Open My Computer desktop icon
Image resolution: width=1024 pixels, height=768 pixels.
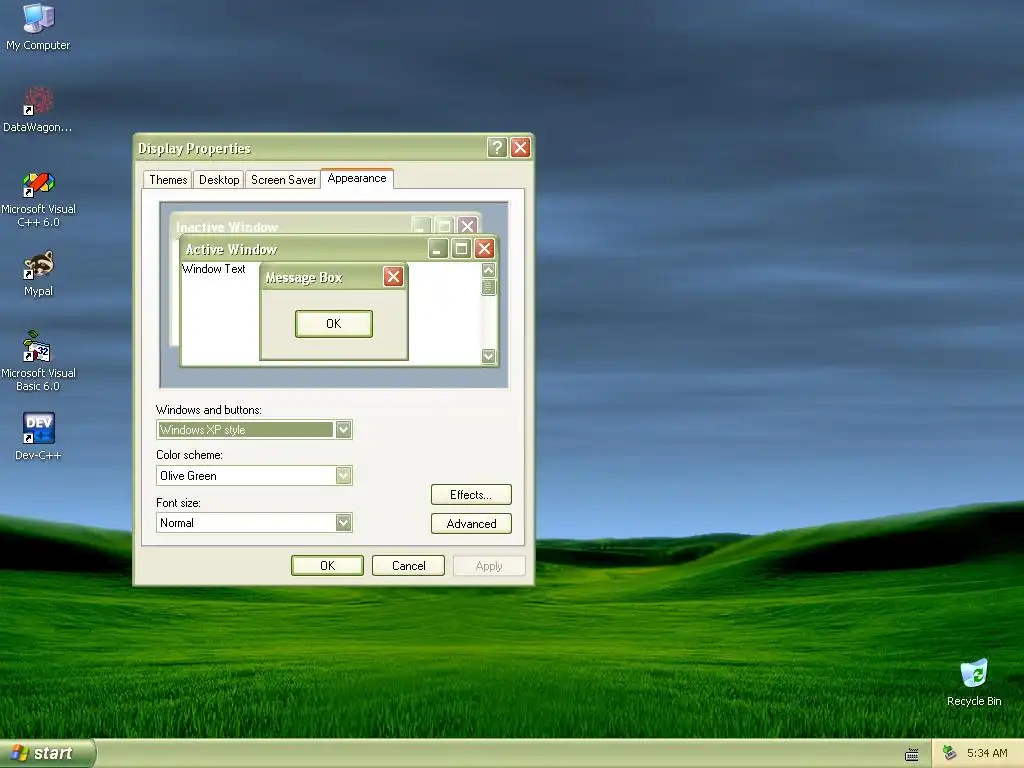coord(38,26)
